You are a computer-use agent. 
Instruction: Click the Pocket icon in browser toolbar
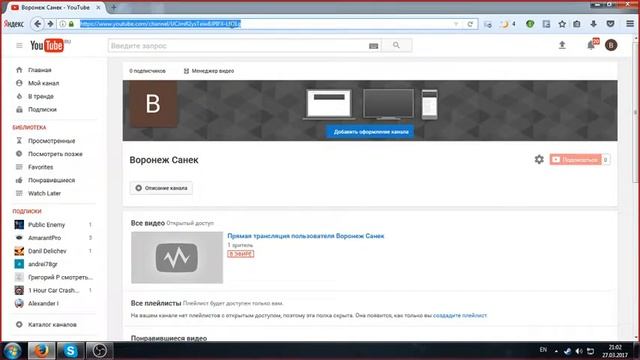pos(610,24)
